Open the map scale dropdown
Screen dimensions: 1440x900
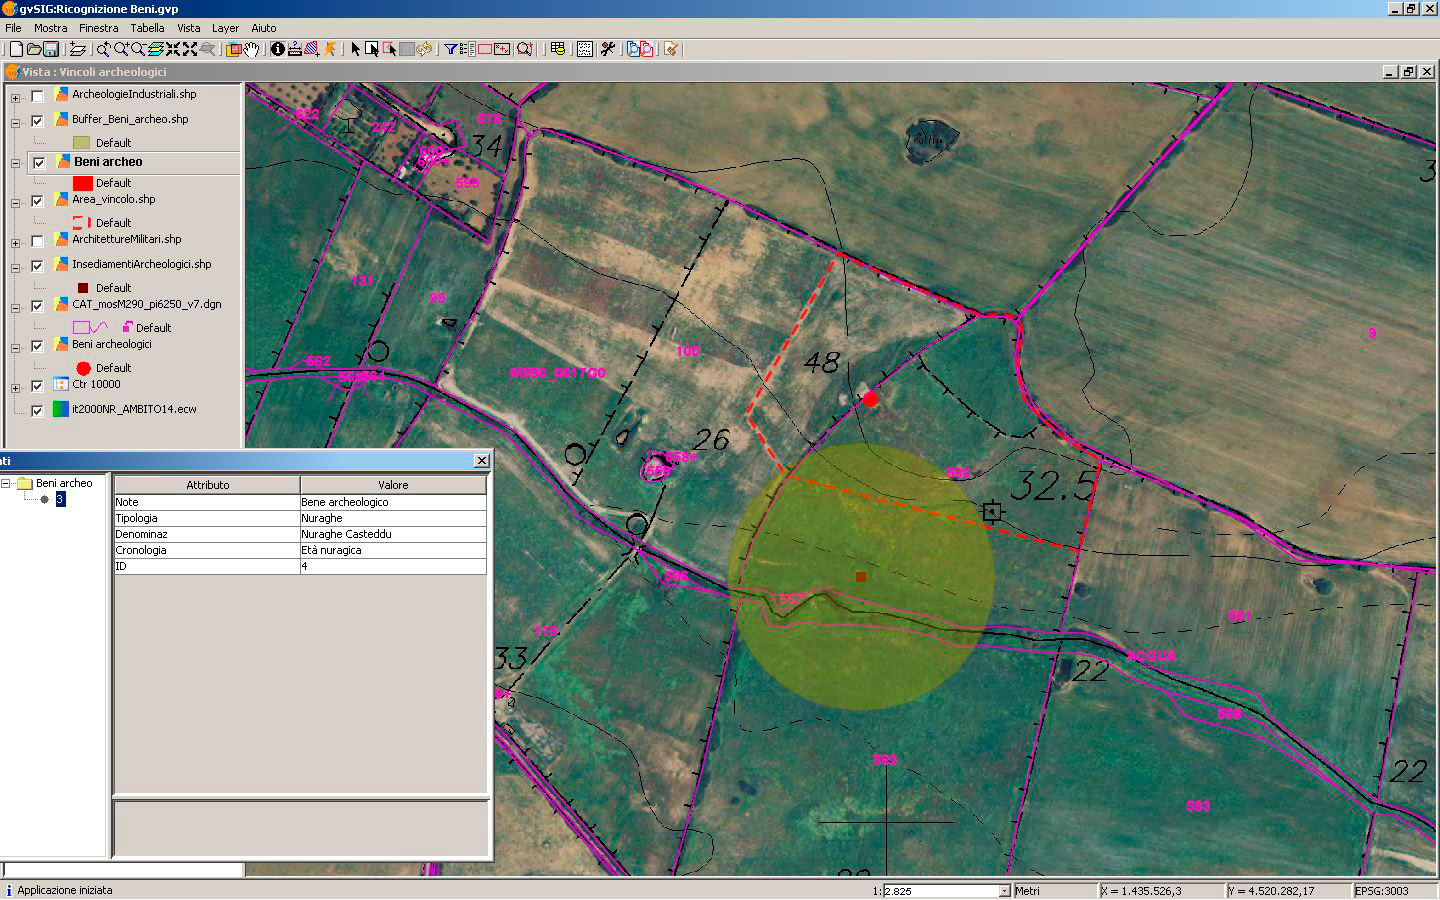click(1004, 891)
